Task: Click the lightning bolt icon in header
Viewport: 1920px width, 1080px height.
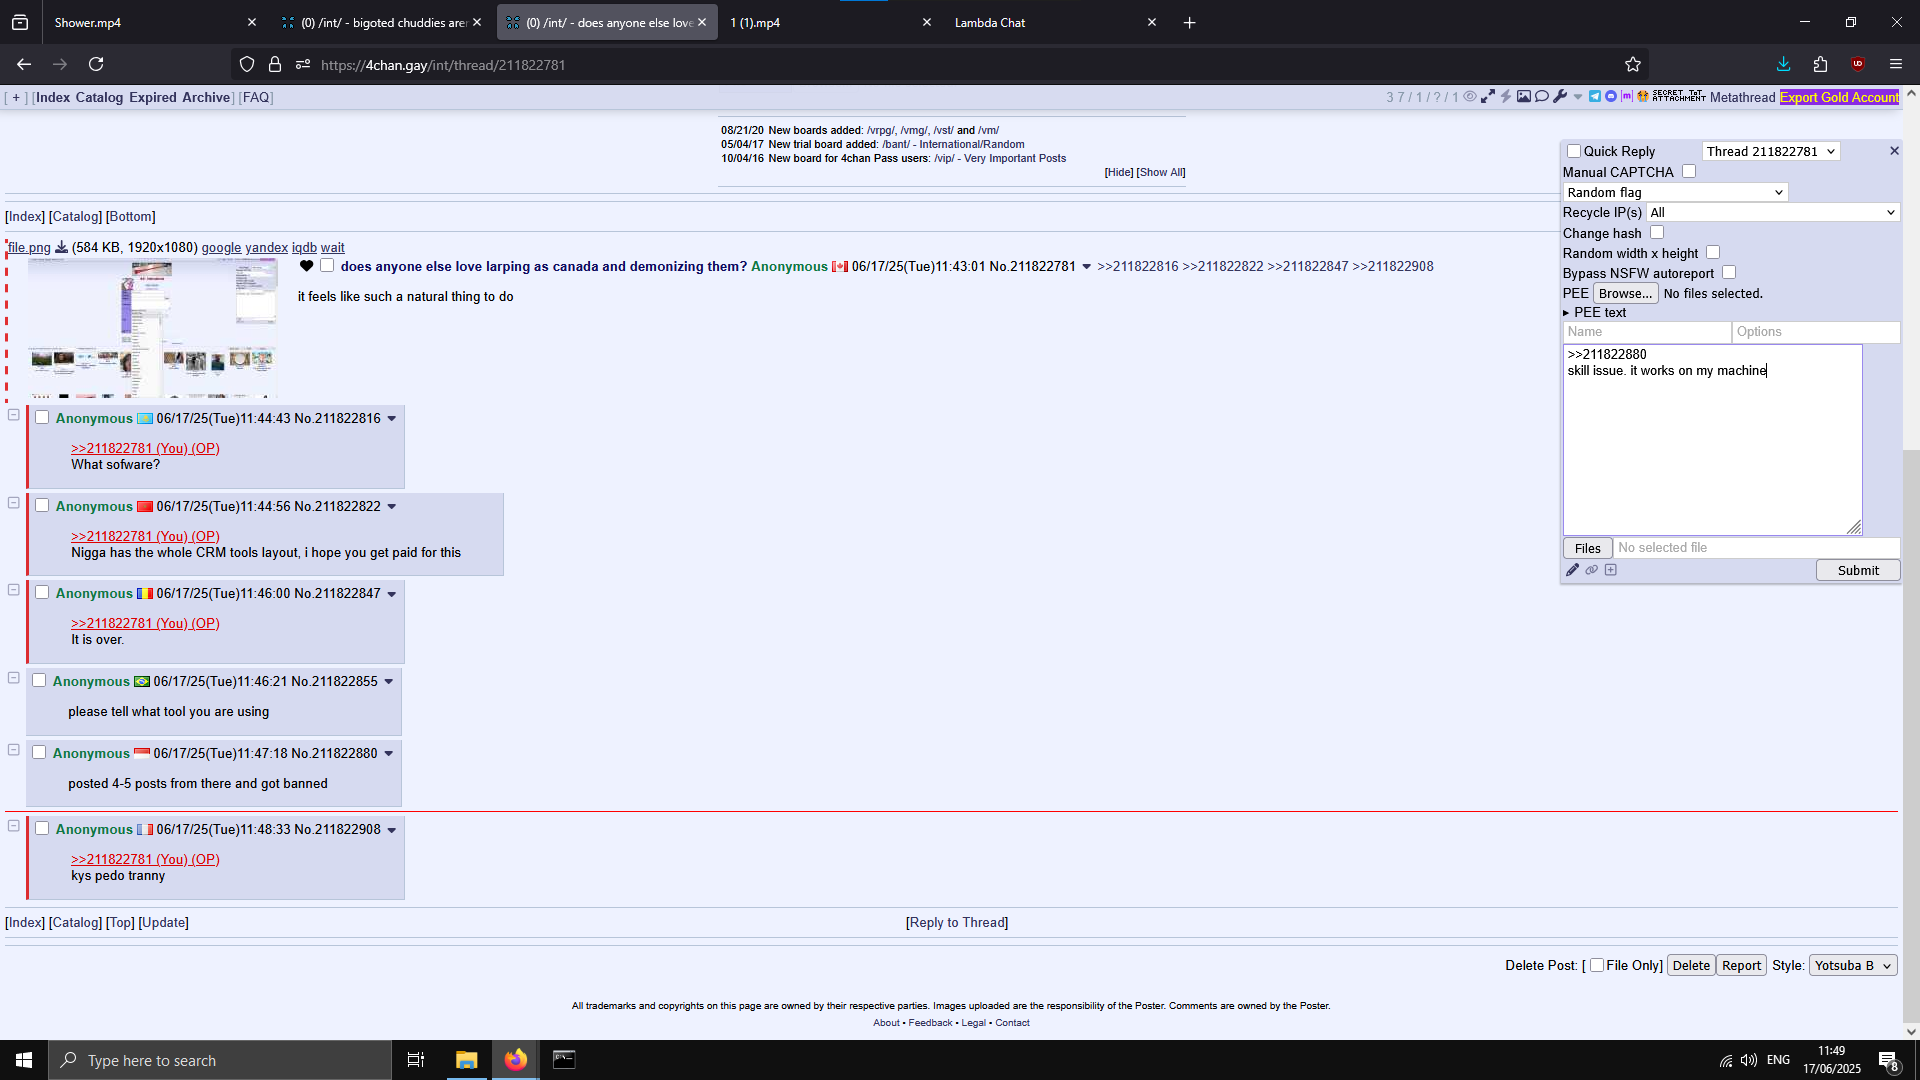Action: click(1506, 97)
